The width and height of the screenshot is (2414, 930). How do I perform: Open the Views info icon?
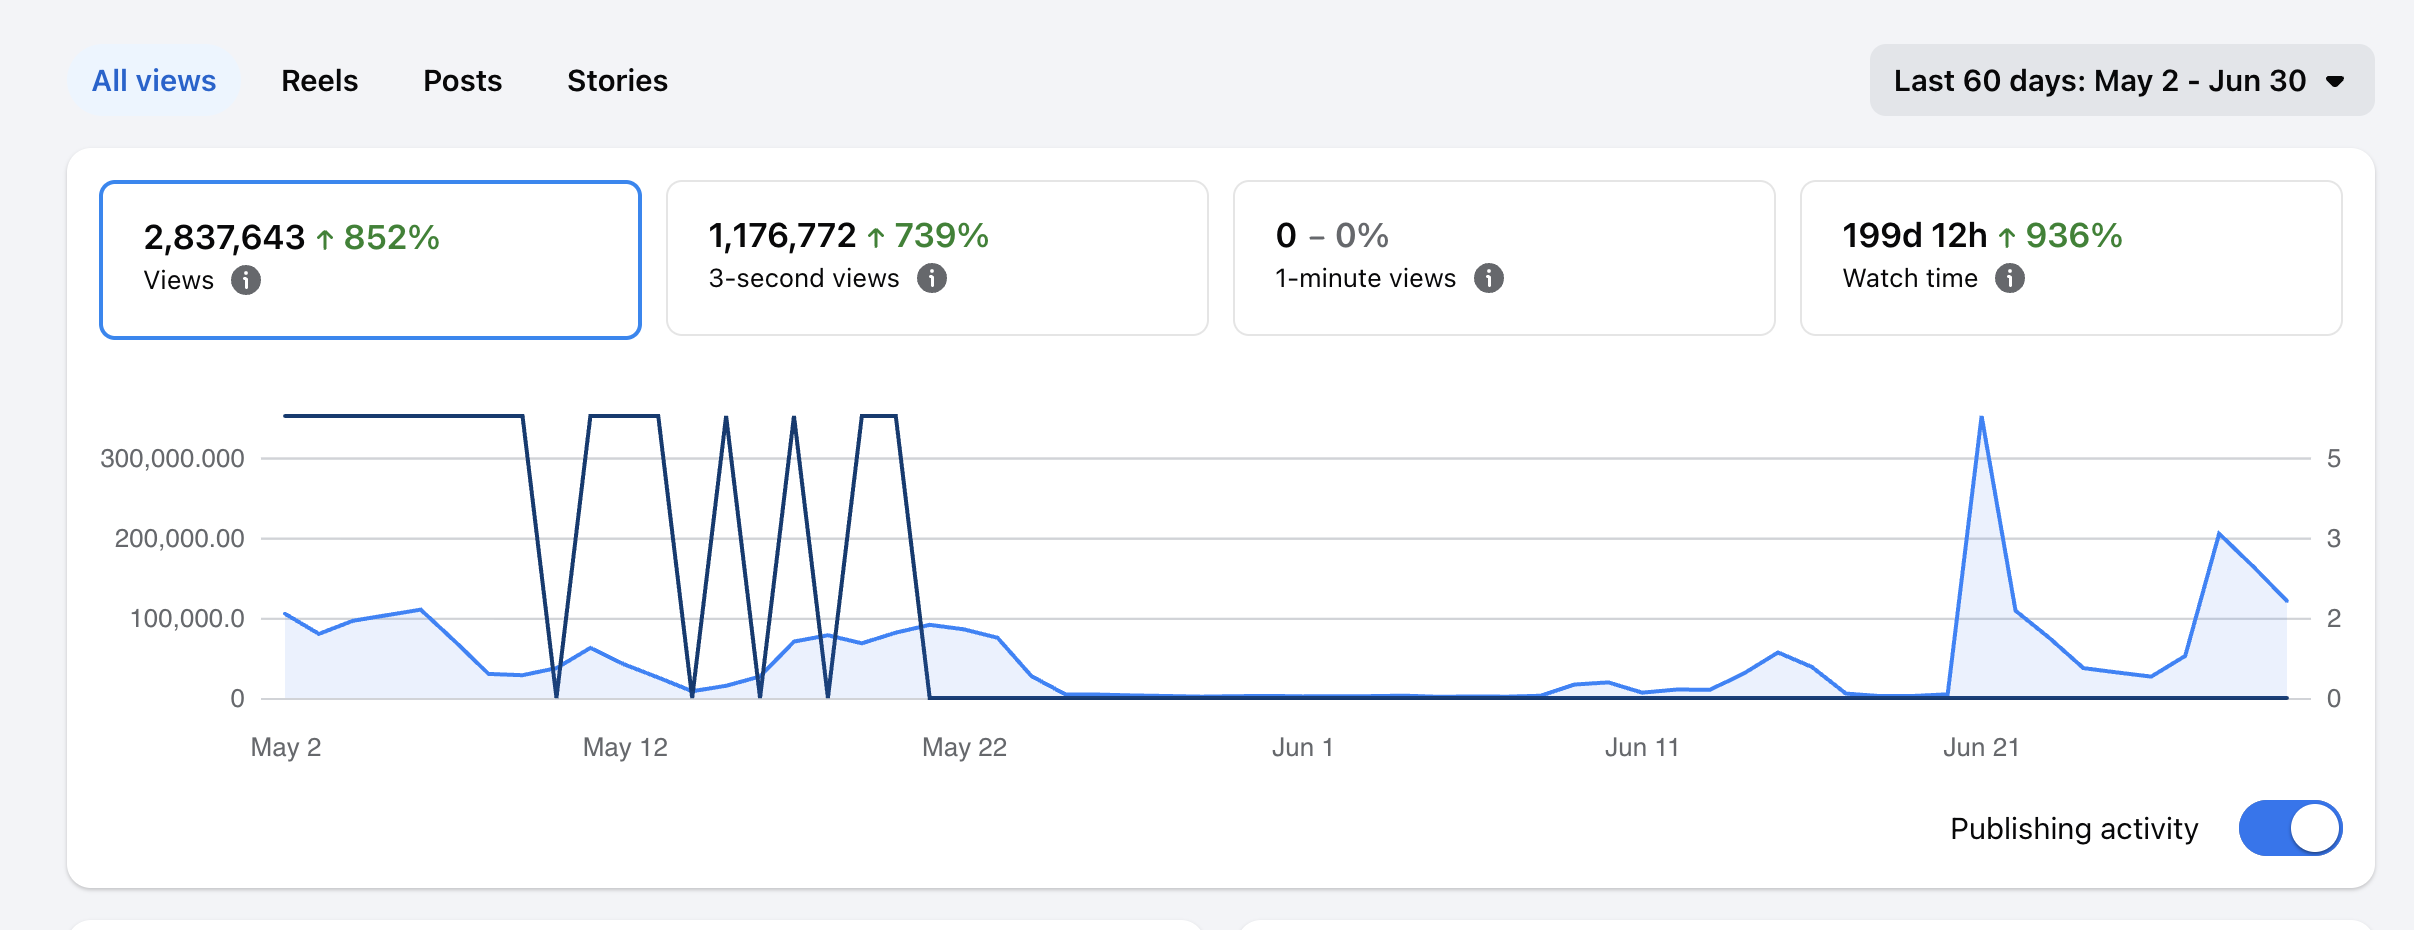[246, 280]
